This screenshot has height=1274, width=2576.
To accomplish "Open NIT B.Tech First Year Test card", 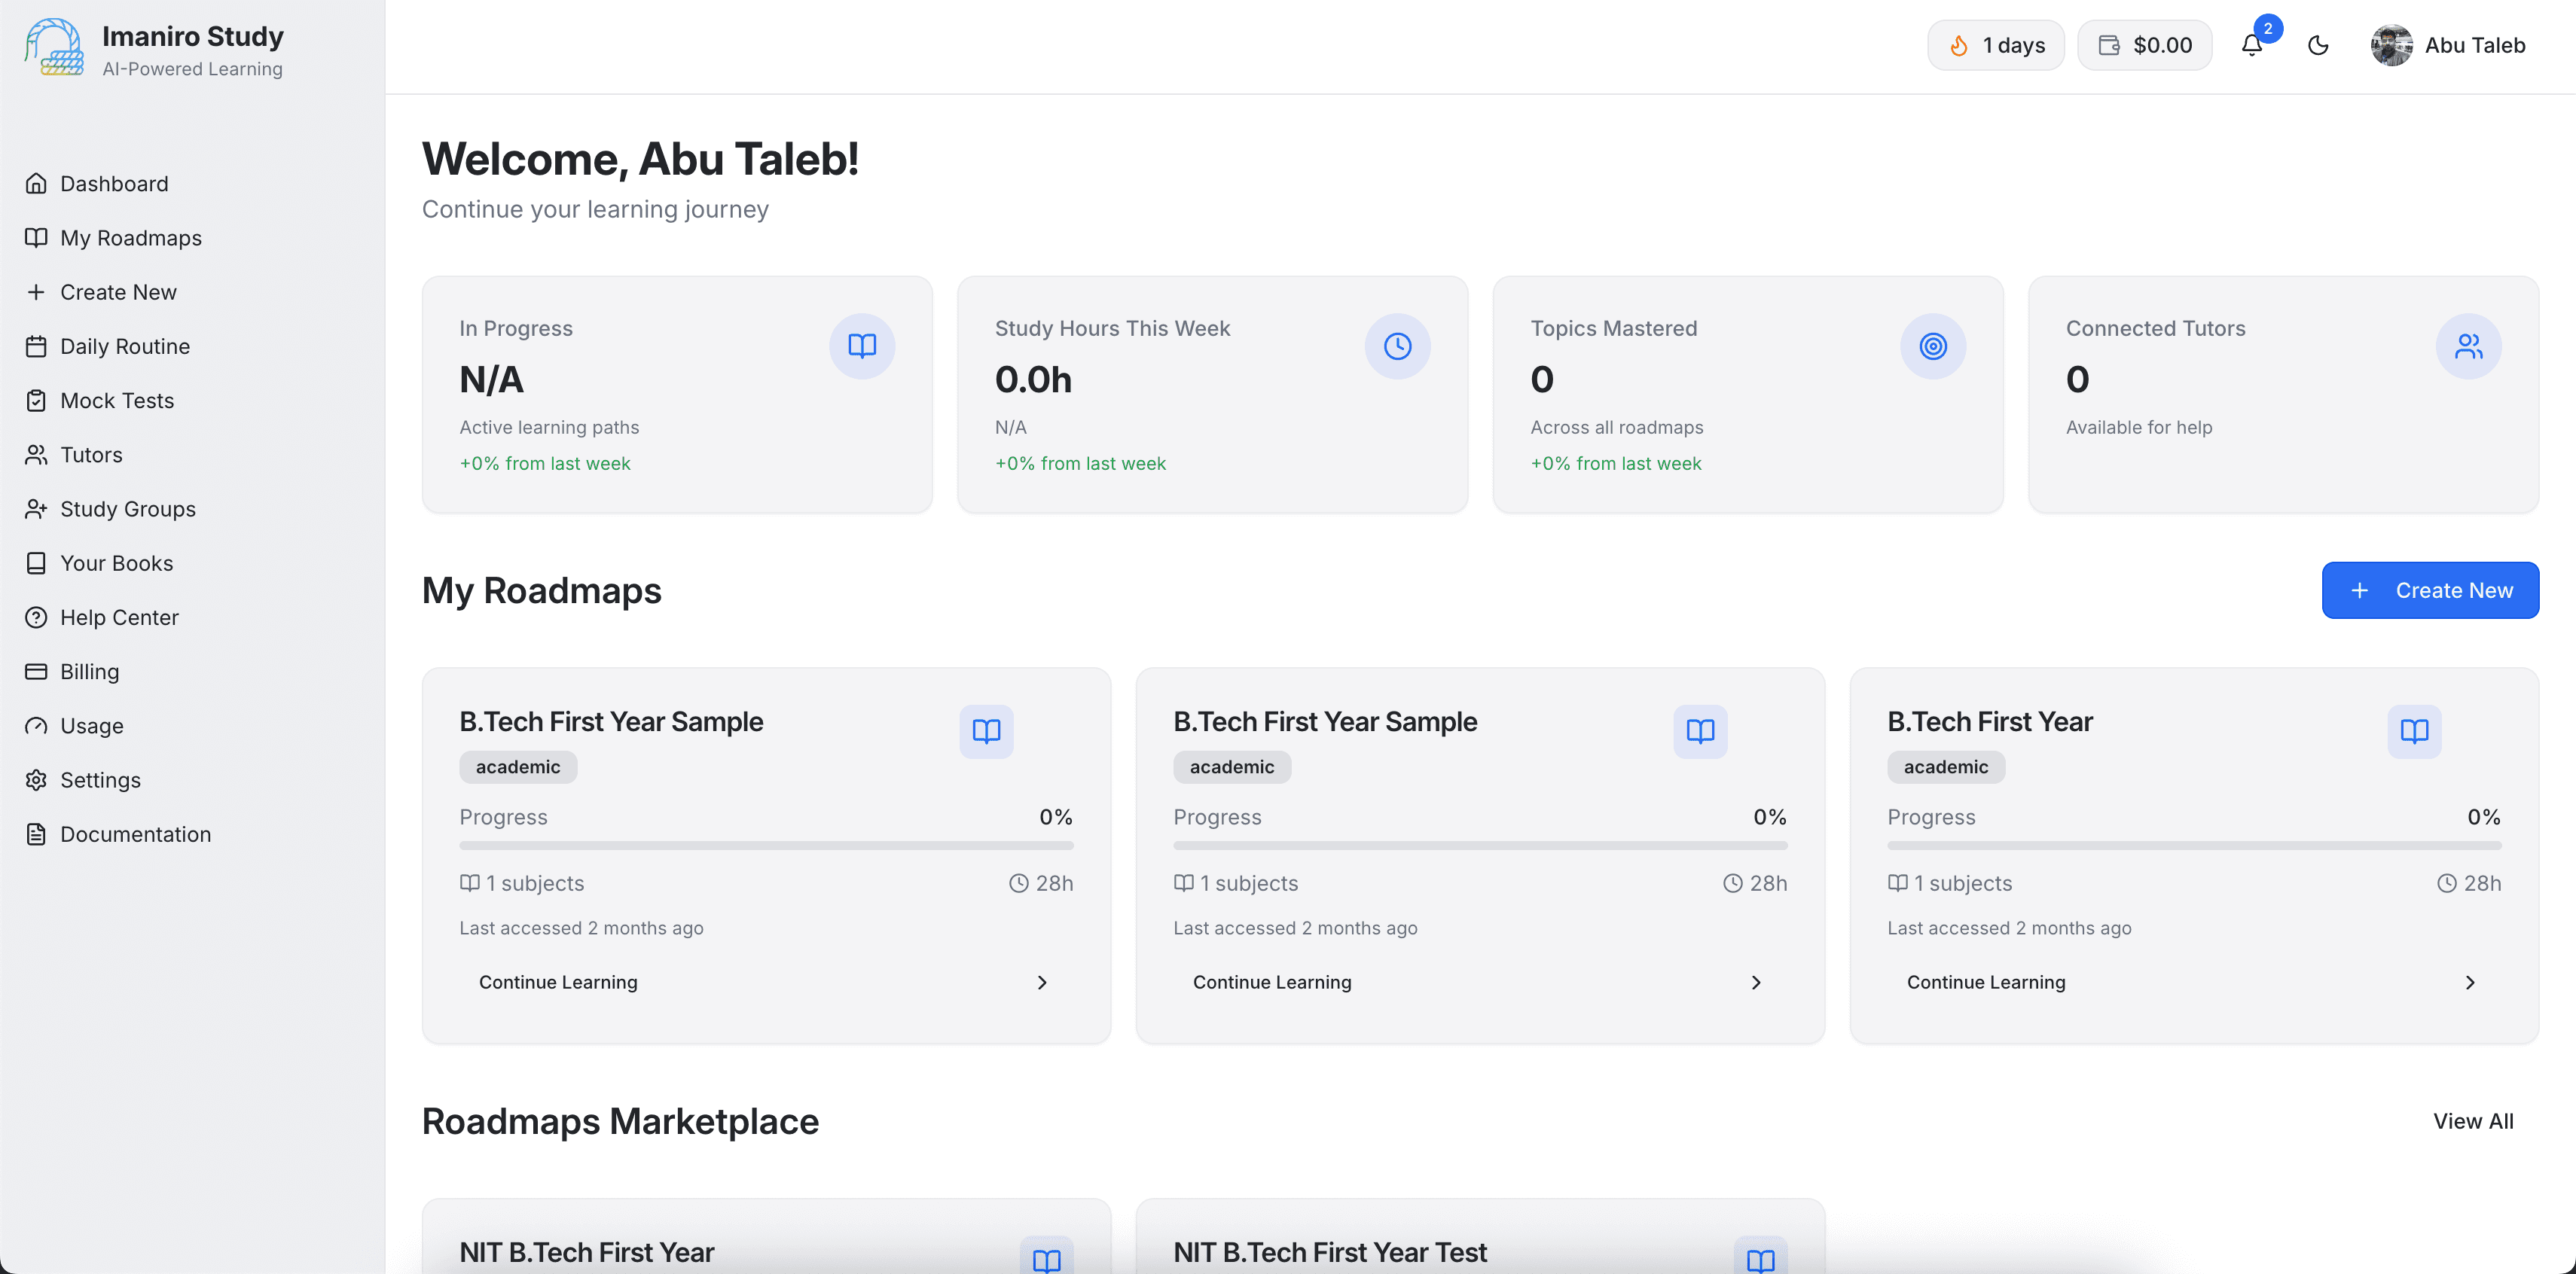I will point(1329,1251).
